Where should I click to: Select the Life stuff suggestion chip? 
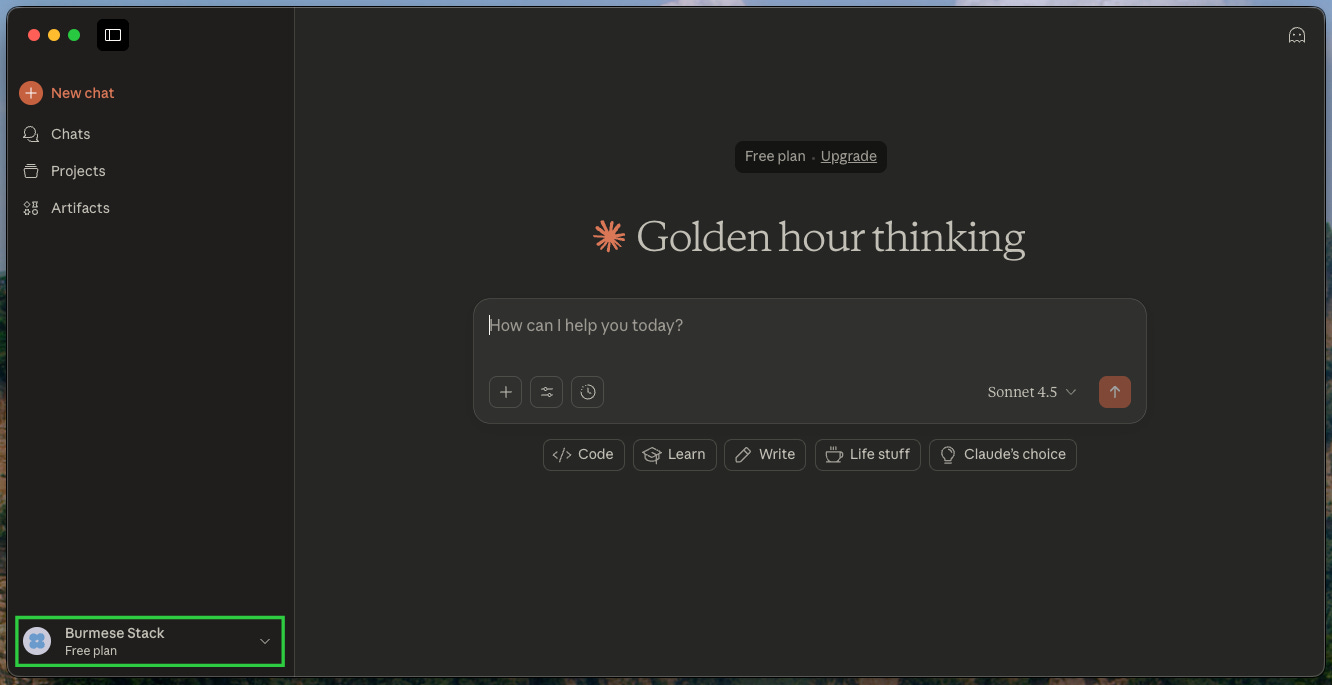[x=868, y=454]
